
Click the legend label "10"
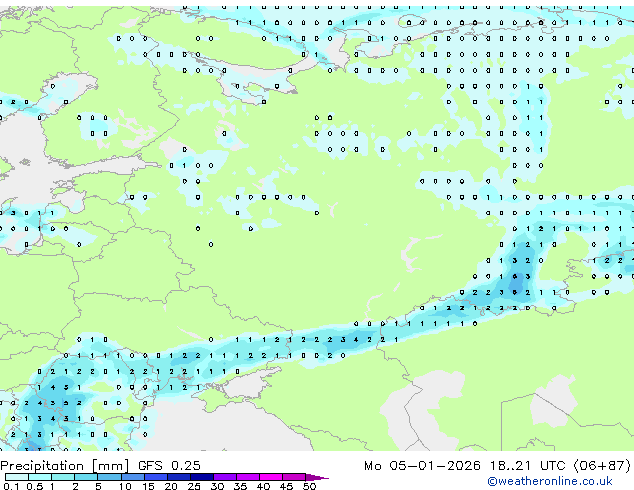125,486
